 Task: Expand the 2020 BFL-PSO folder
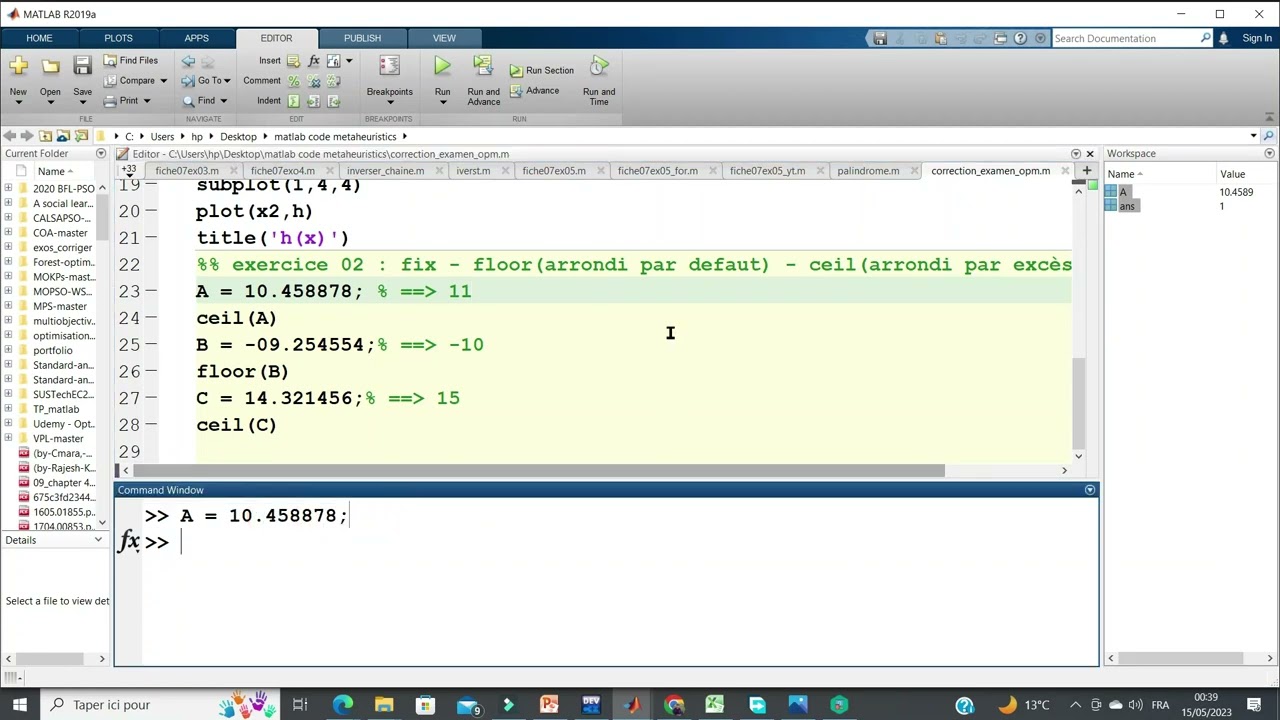pos(8,189)
